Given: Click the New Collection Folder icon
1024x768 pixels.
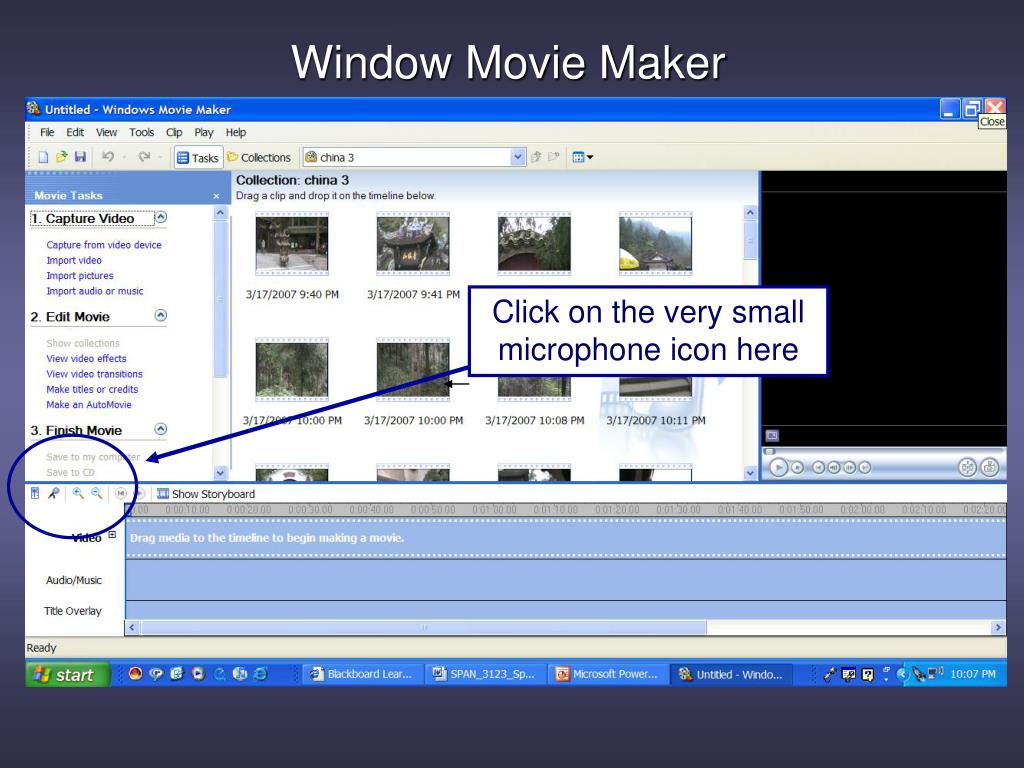Looking at the screenshot, I should pyautogui.click(x=554, y=157).
